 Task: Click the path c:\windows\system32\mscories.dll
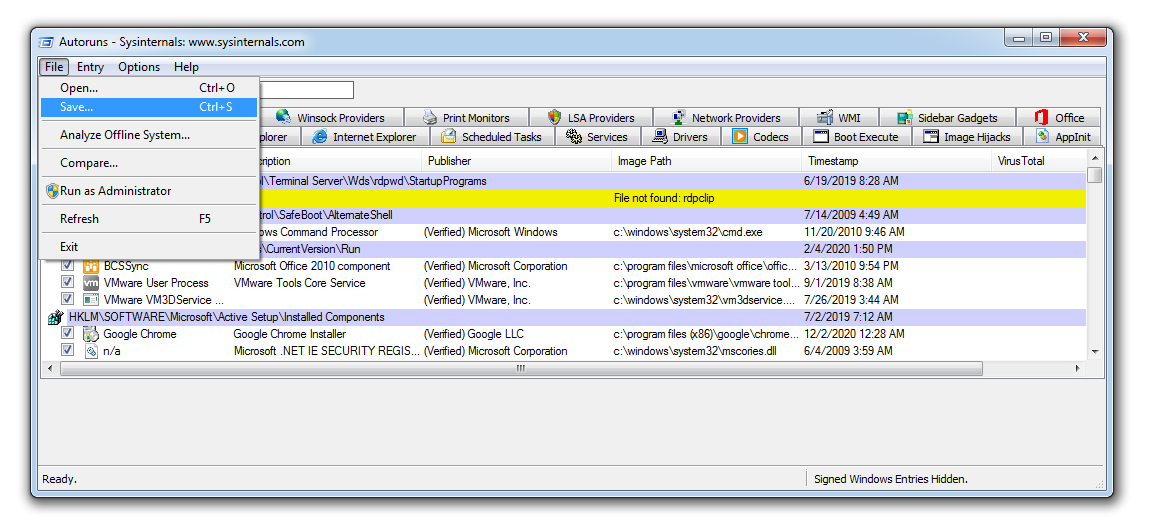click(x=695, y=351)
